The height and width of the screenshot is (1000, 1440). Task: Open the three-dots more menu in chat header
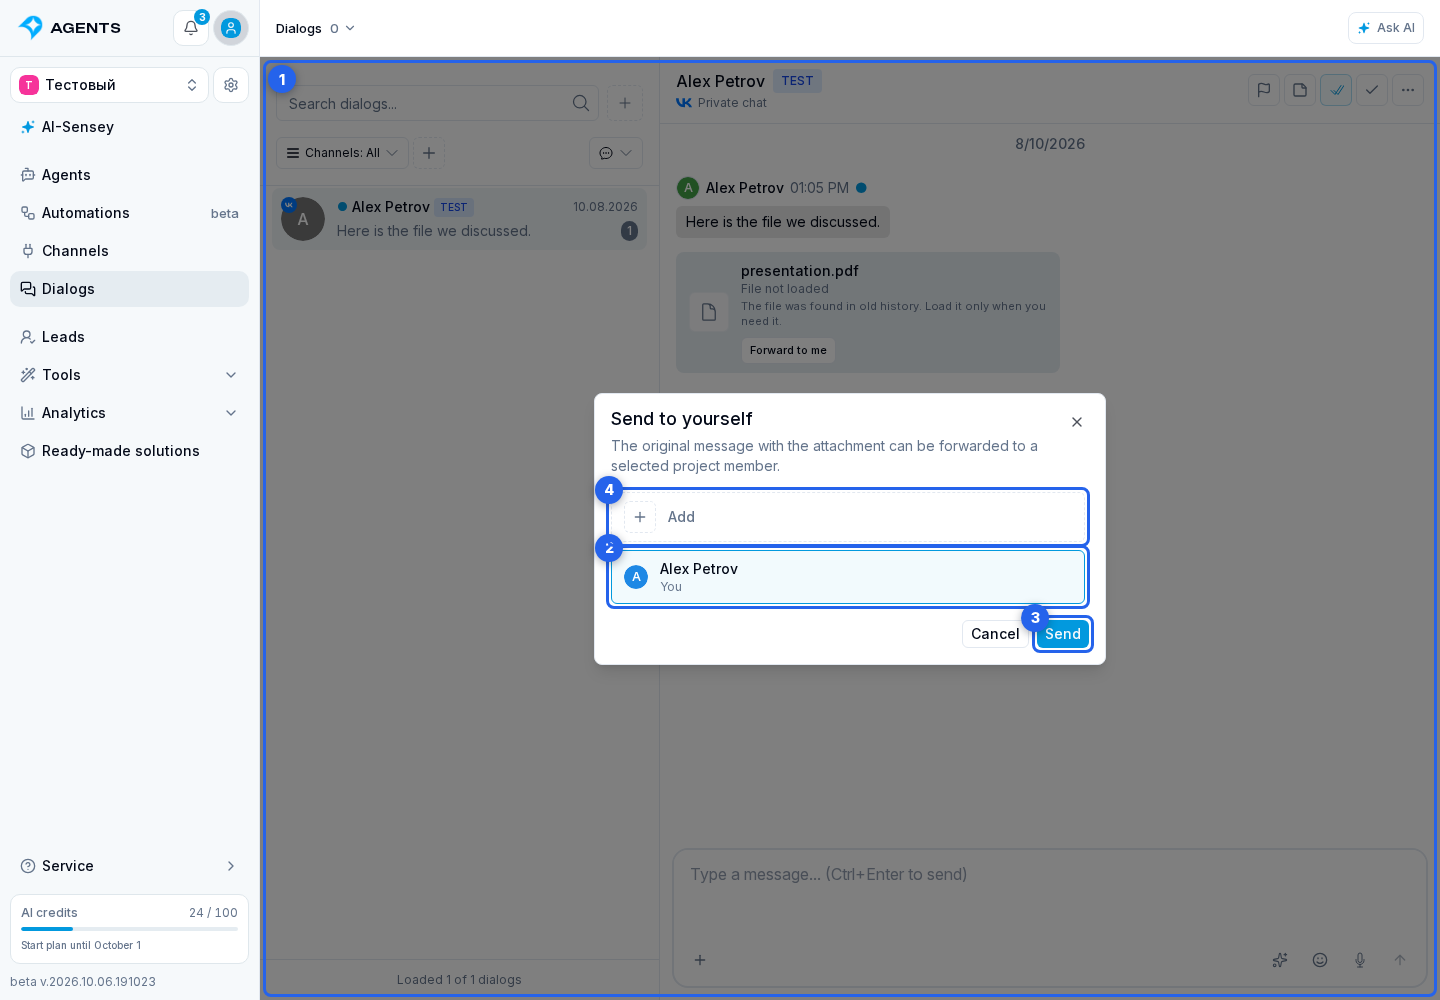[x=1408, y=90]
